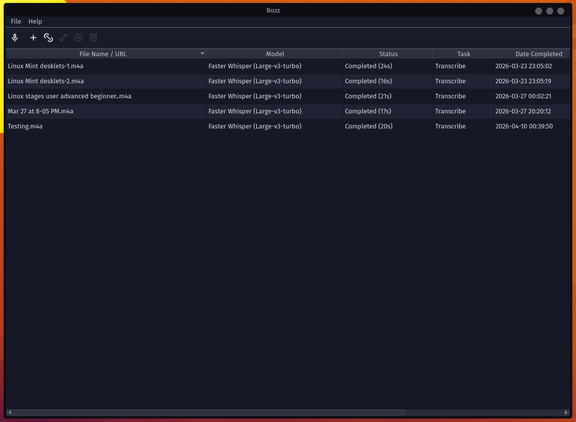The height and width of the screenshot is (422, 576).
Task: Click Completed (24s) status cell
Action: pyautogui.click(x=388, y=66)
